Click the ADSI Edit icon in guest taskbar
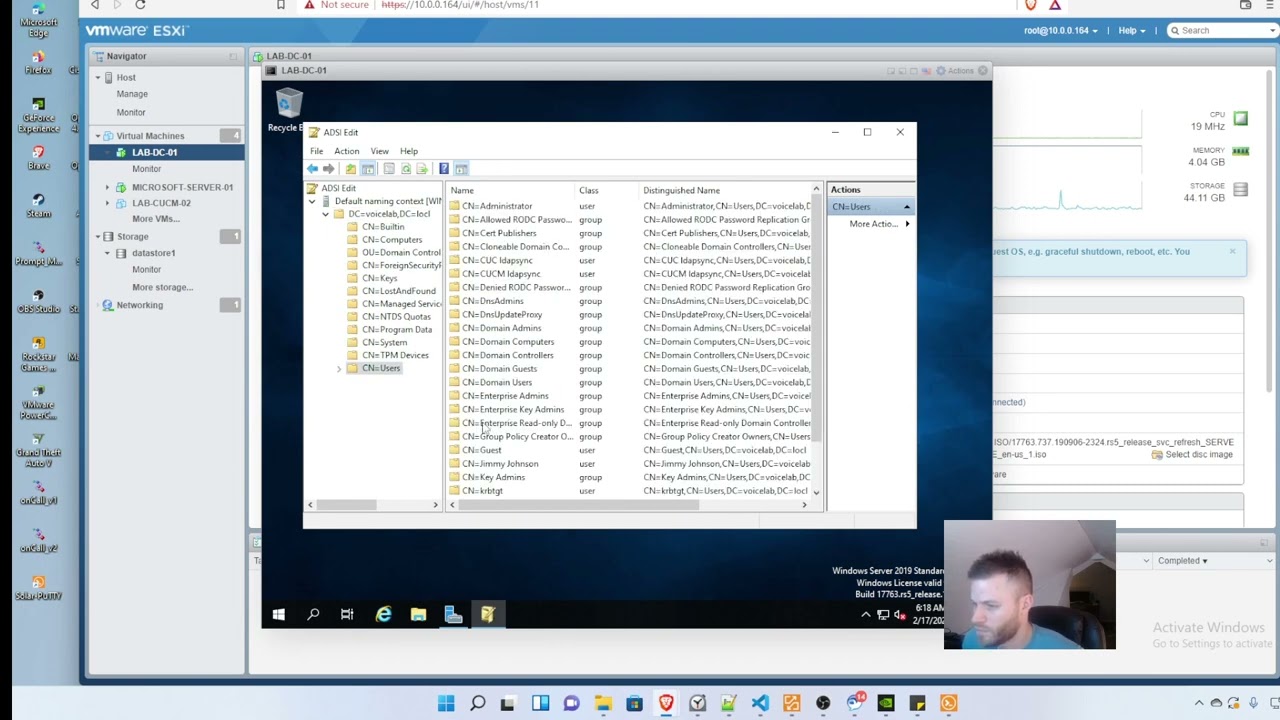 488,614
